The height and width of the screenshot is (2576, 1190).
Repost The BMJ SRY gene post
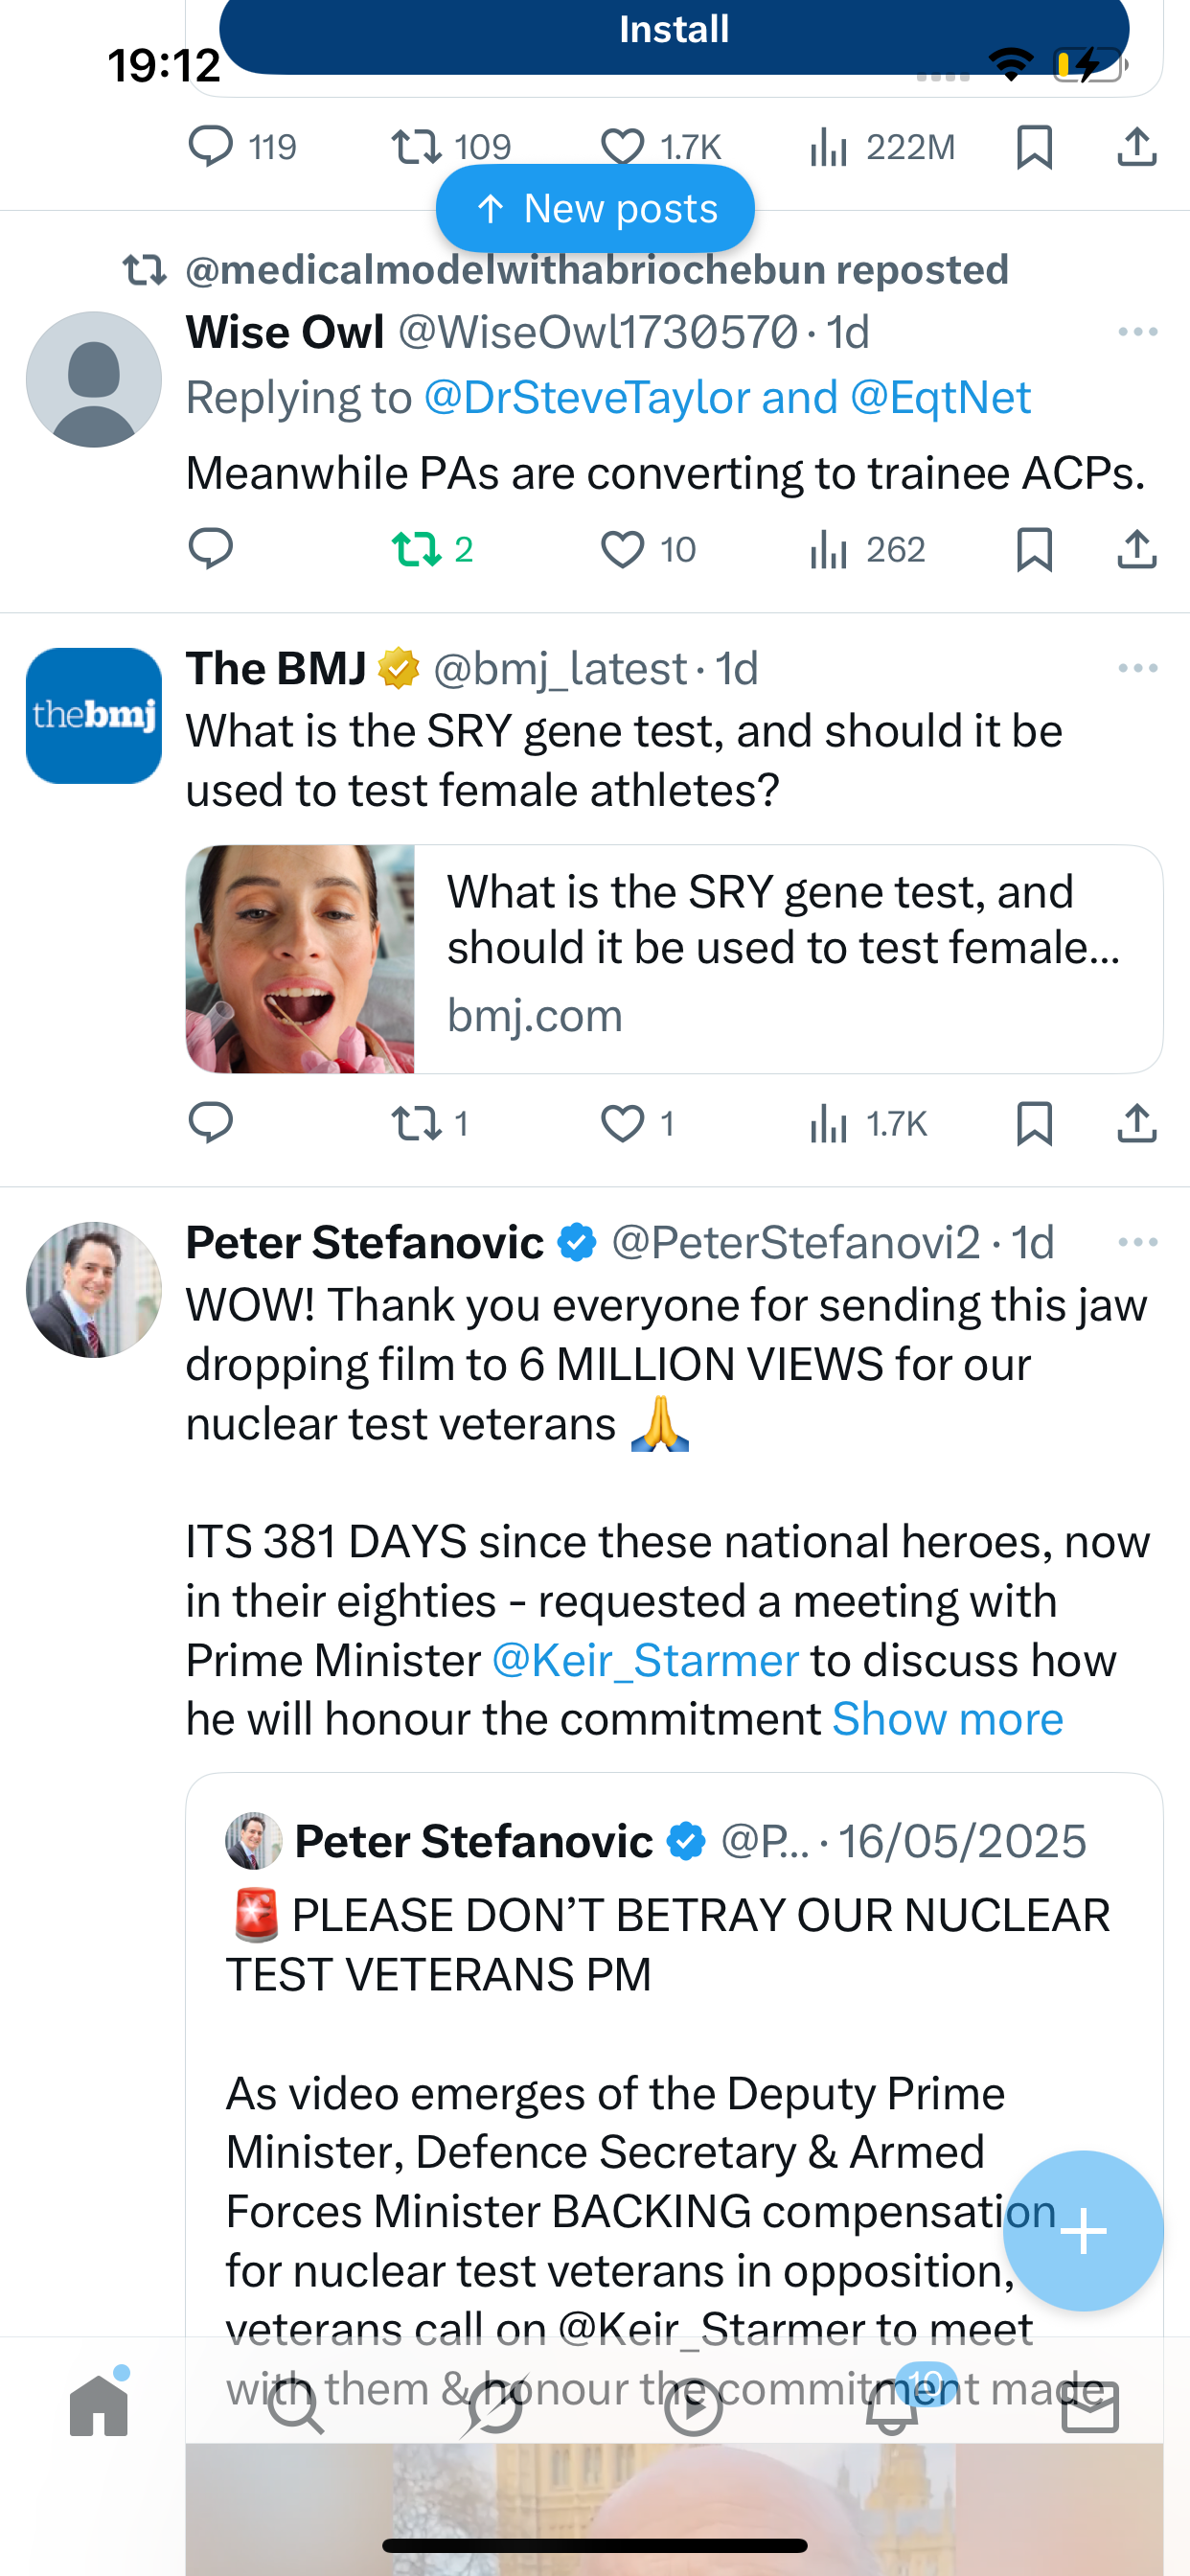pos(417,1124)
